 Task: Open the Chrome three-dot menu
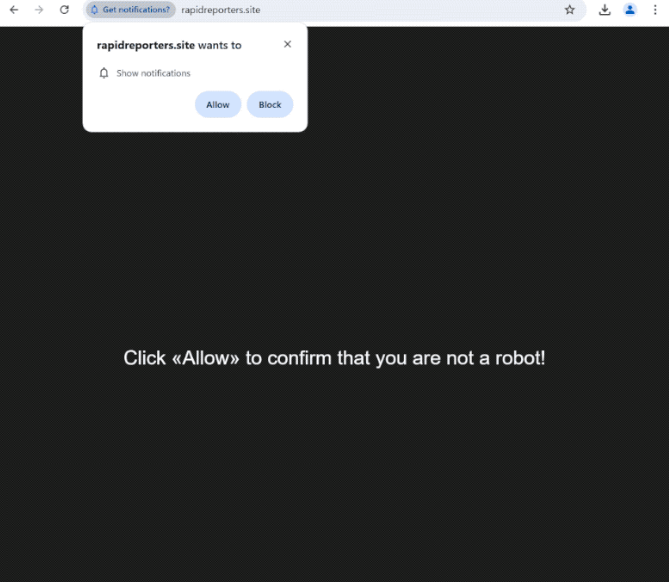click(655, 10)
